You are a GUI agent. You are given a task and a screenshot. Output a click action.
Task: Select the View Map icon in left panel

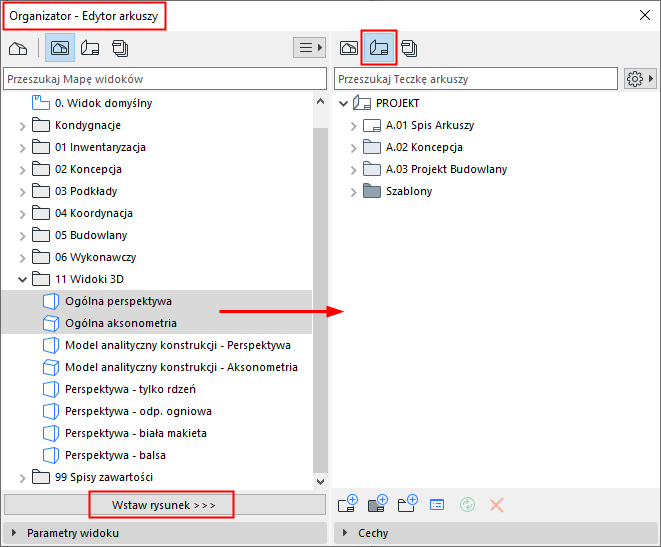pos(60,48)
